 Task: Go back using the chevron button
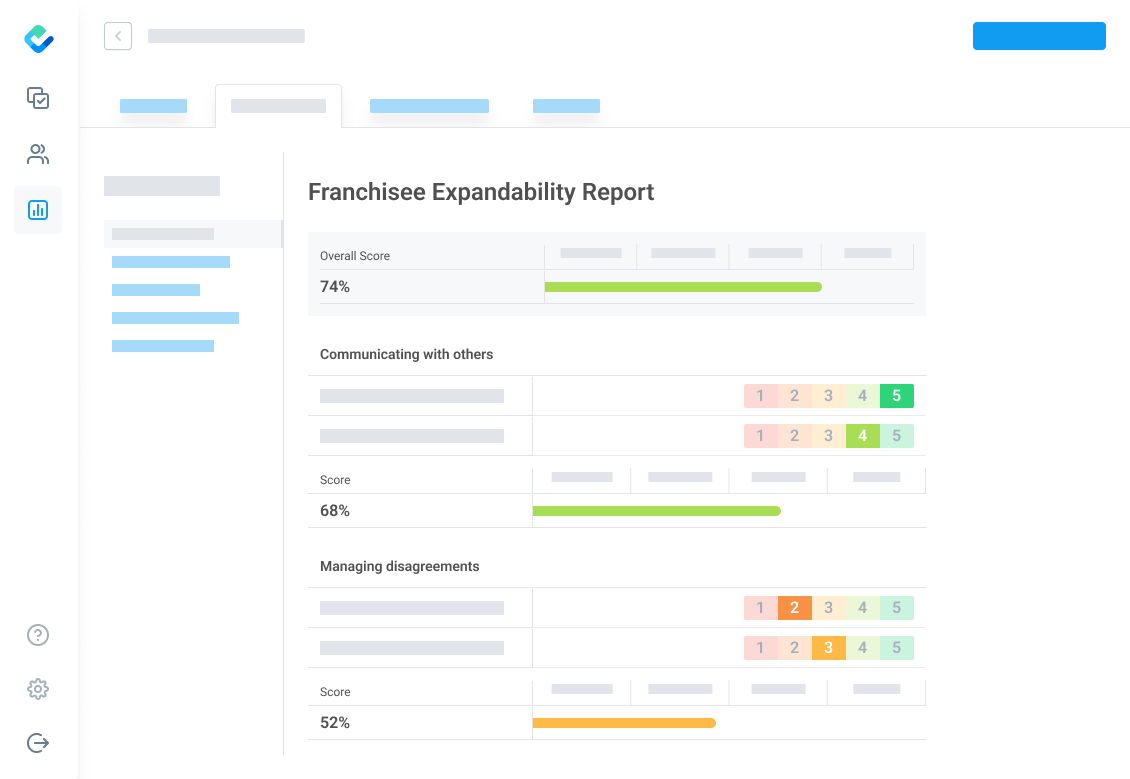coord(118,36)
